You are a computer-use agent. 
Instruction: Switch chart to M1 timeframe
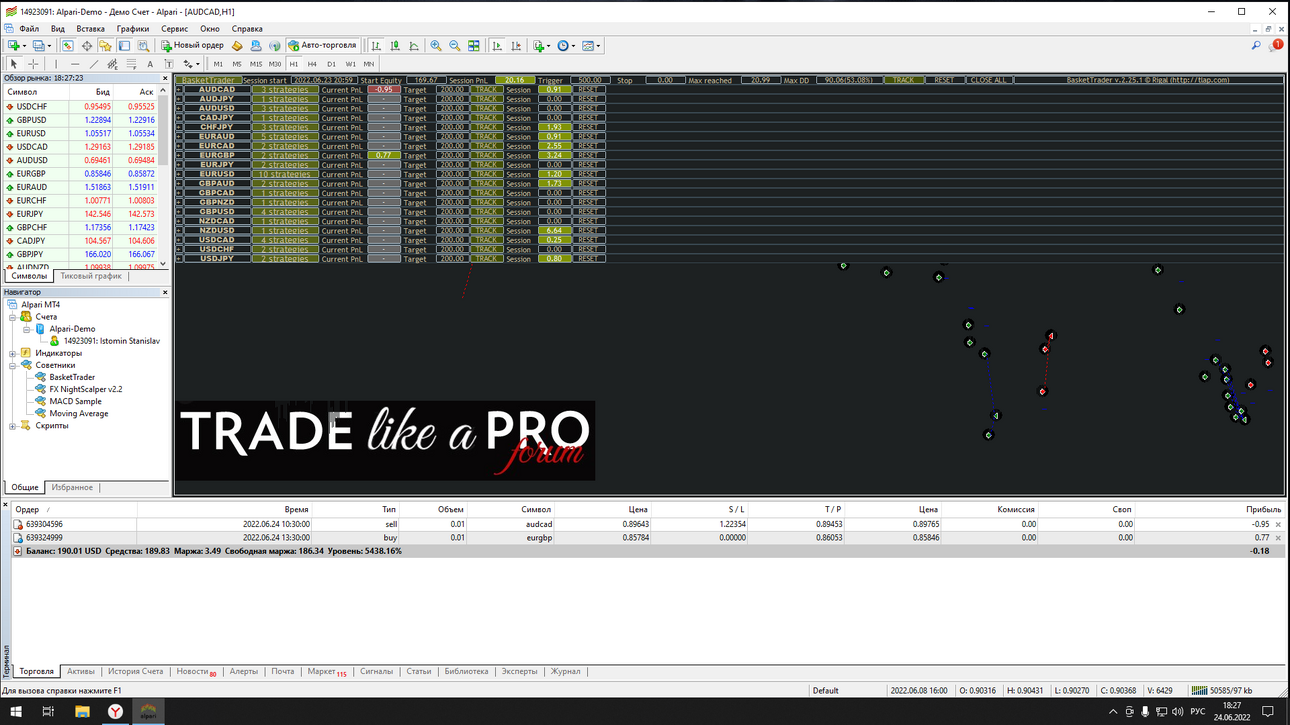[x=218, y=64]
